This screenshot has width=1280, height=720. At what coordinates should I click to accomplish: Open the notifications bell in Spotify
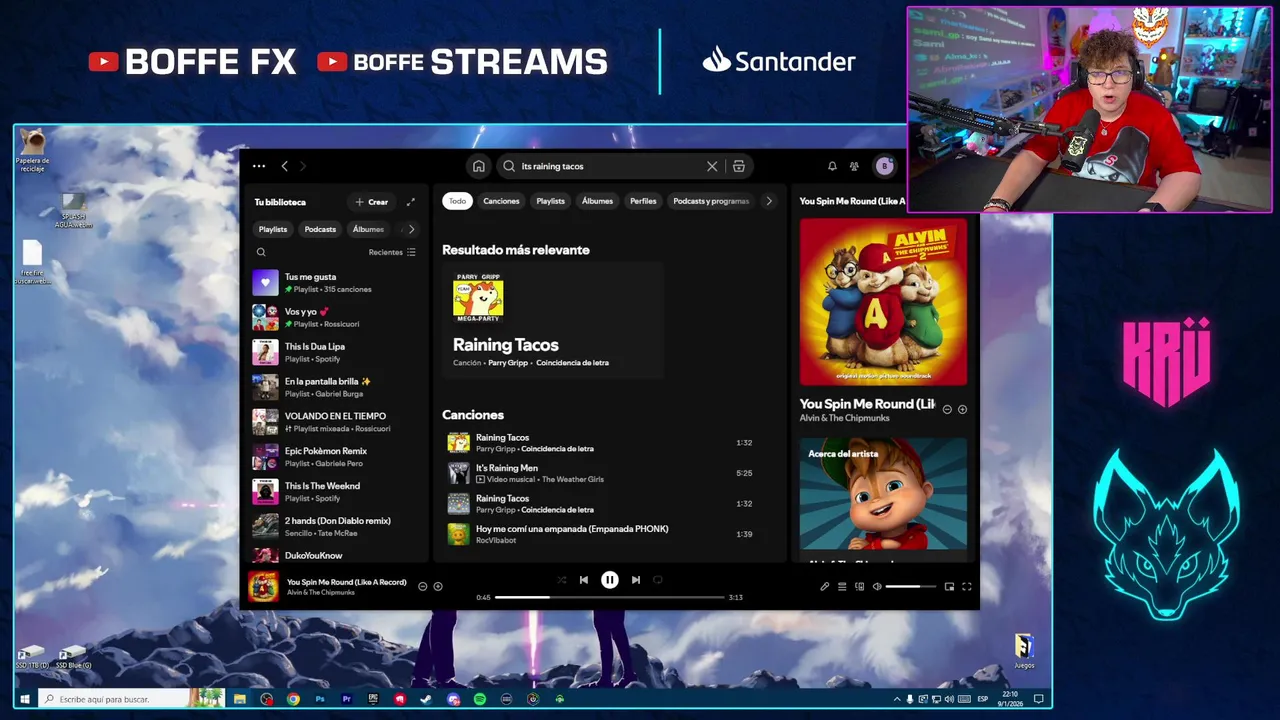pos(832,166)
